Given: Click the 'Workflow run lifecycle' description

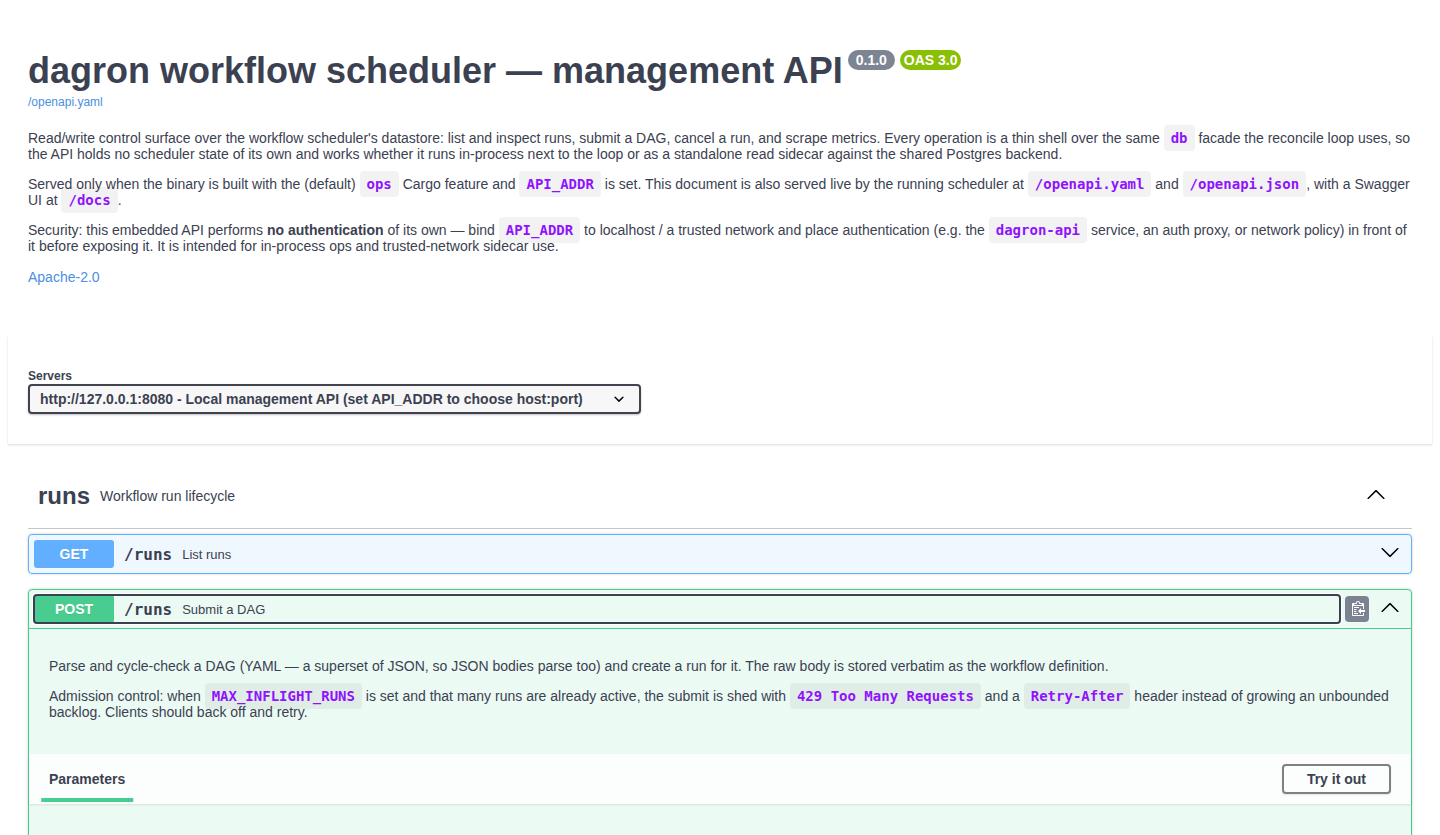Looking at the screenshot, I should [167, 496].
